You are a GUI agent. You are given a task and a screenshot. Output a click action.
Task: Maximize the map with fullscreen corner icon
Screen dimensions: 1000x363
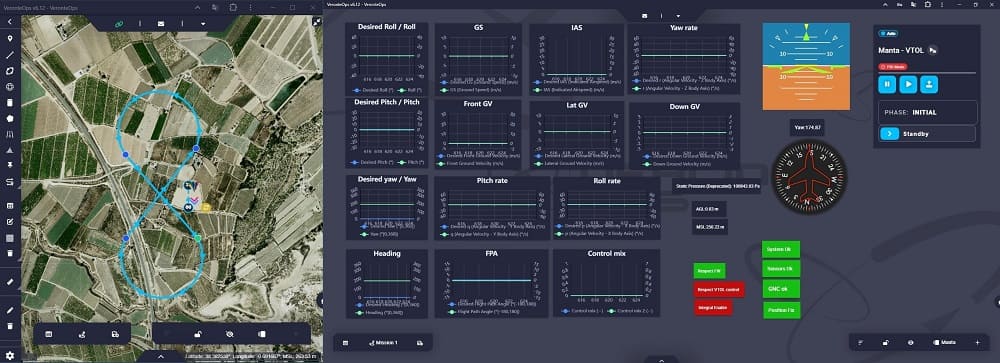pyautogui.click(x=316, y=21)
